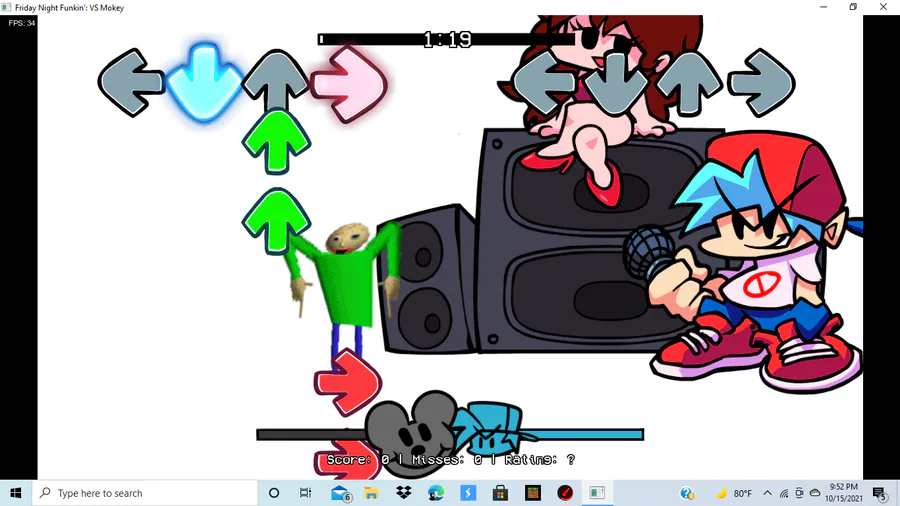900x506 pixels.
Task: Click the red right-arrow note above the health bar
Action: [x=348, y=382]
